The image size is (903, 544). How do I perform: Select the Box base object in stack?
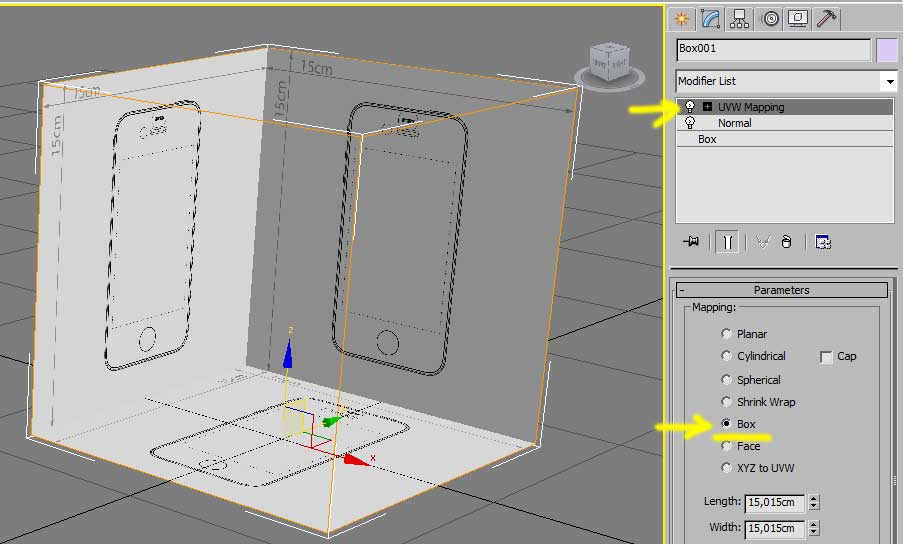707,139
